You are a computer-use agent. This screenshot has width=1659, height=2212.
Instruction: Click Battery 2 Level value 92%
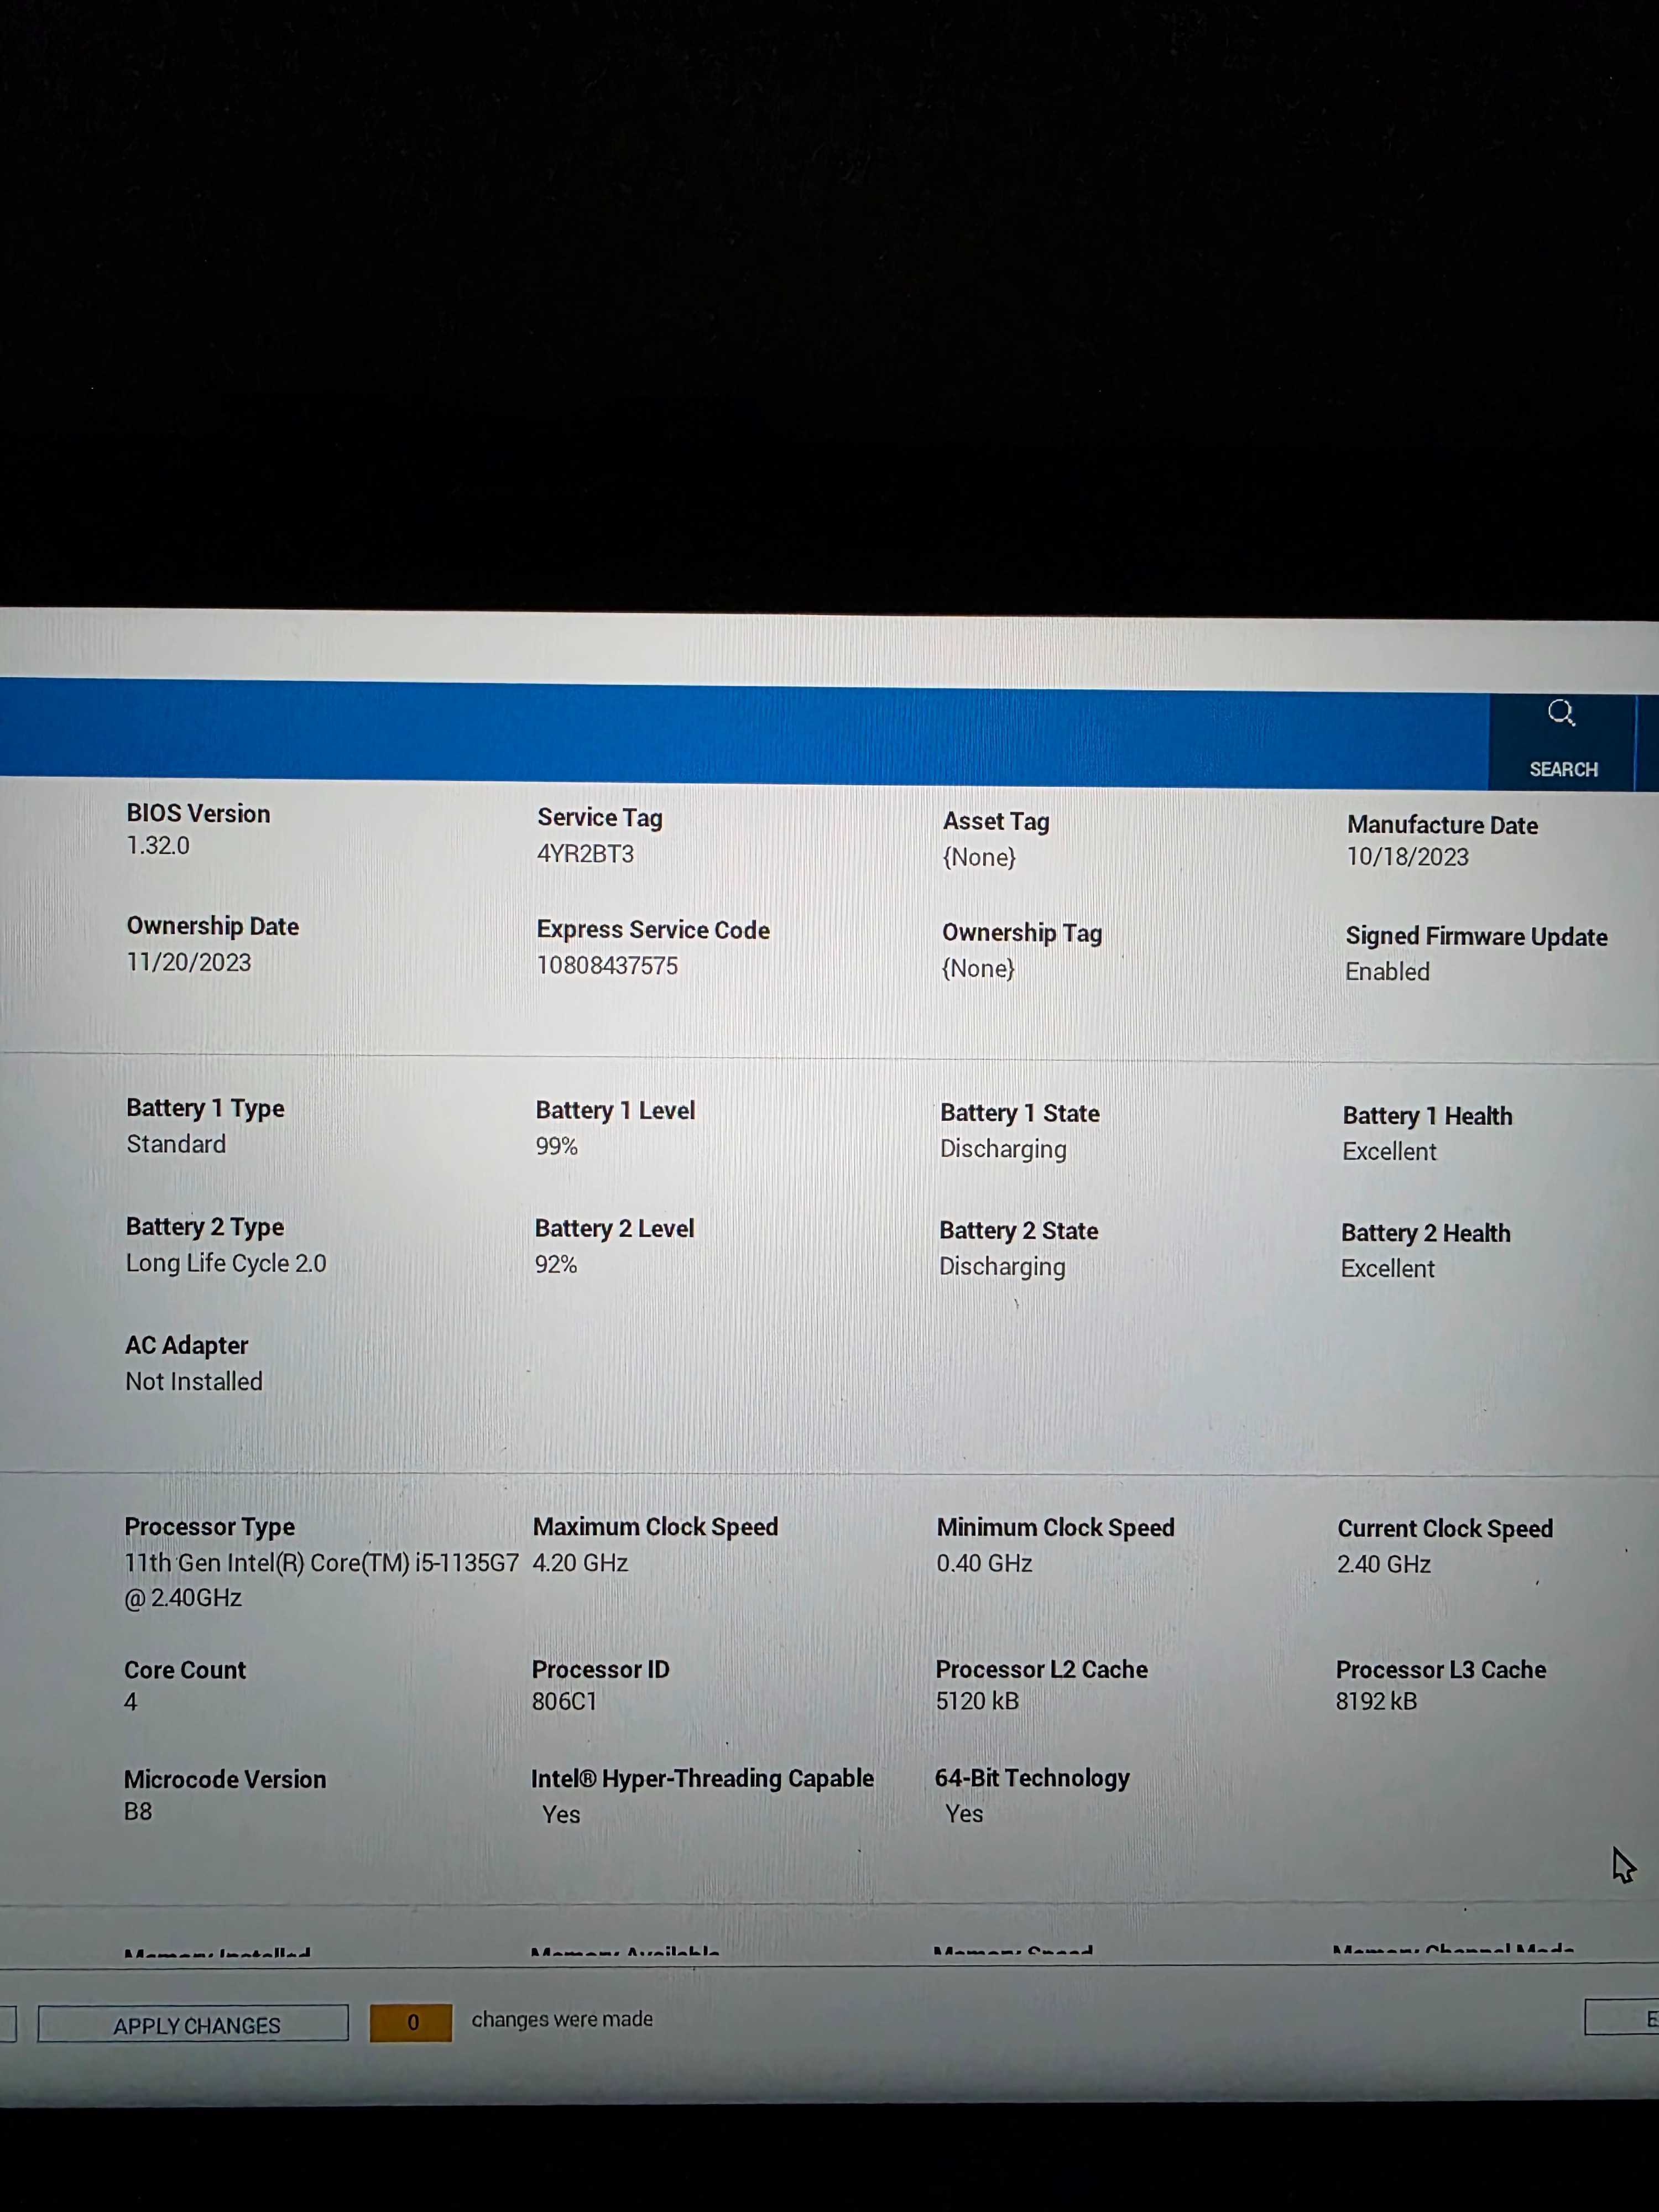[x=555, y=1265]
